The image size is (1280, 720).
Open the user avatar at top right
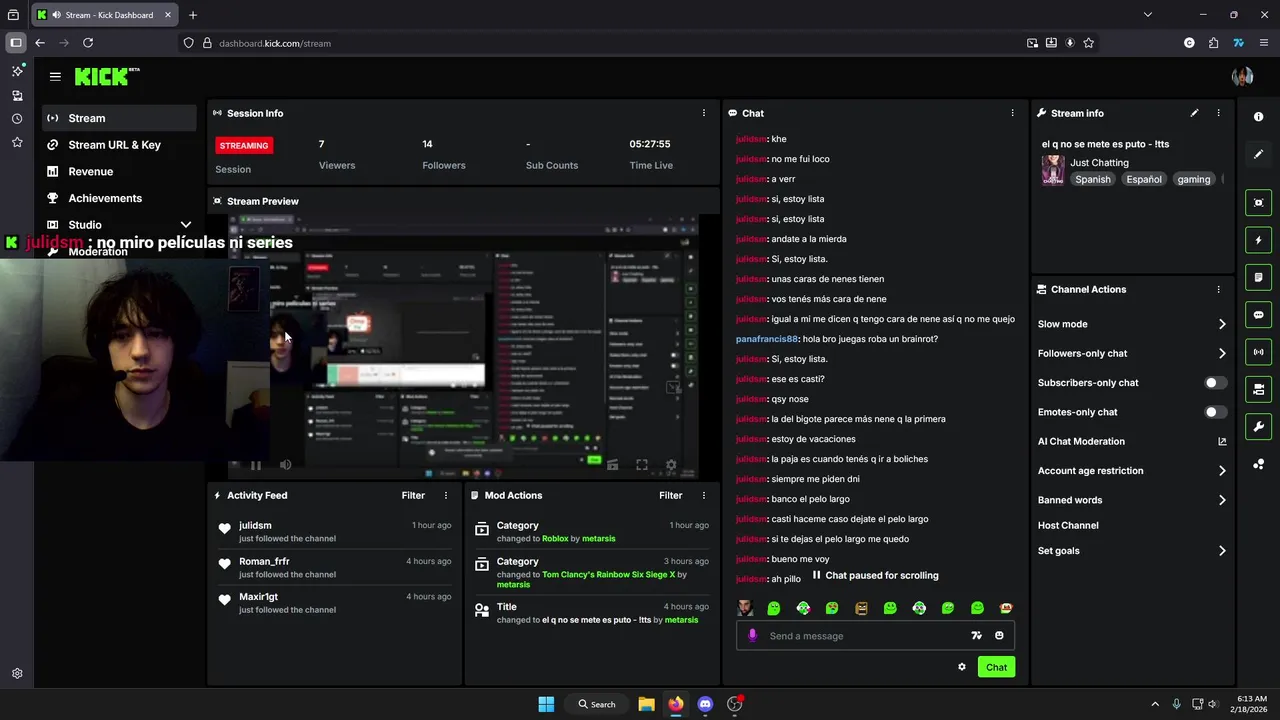[1242, 77]
